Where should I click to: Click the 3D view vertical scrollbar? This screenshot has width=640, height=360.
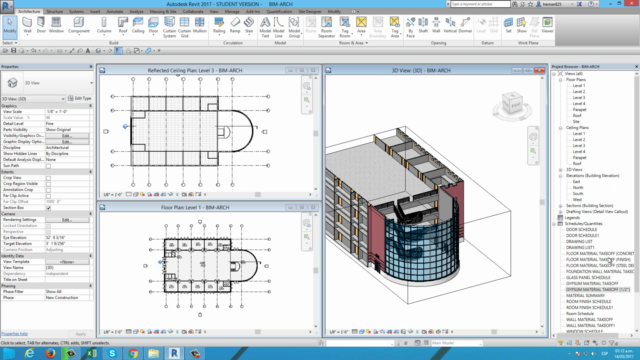coord(542,202)
